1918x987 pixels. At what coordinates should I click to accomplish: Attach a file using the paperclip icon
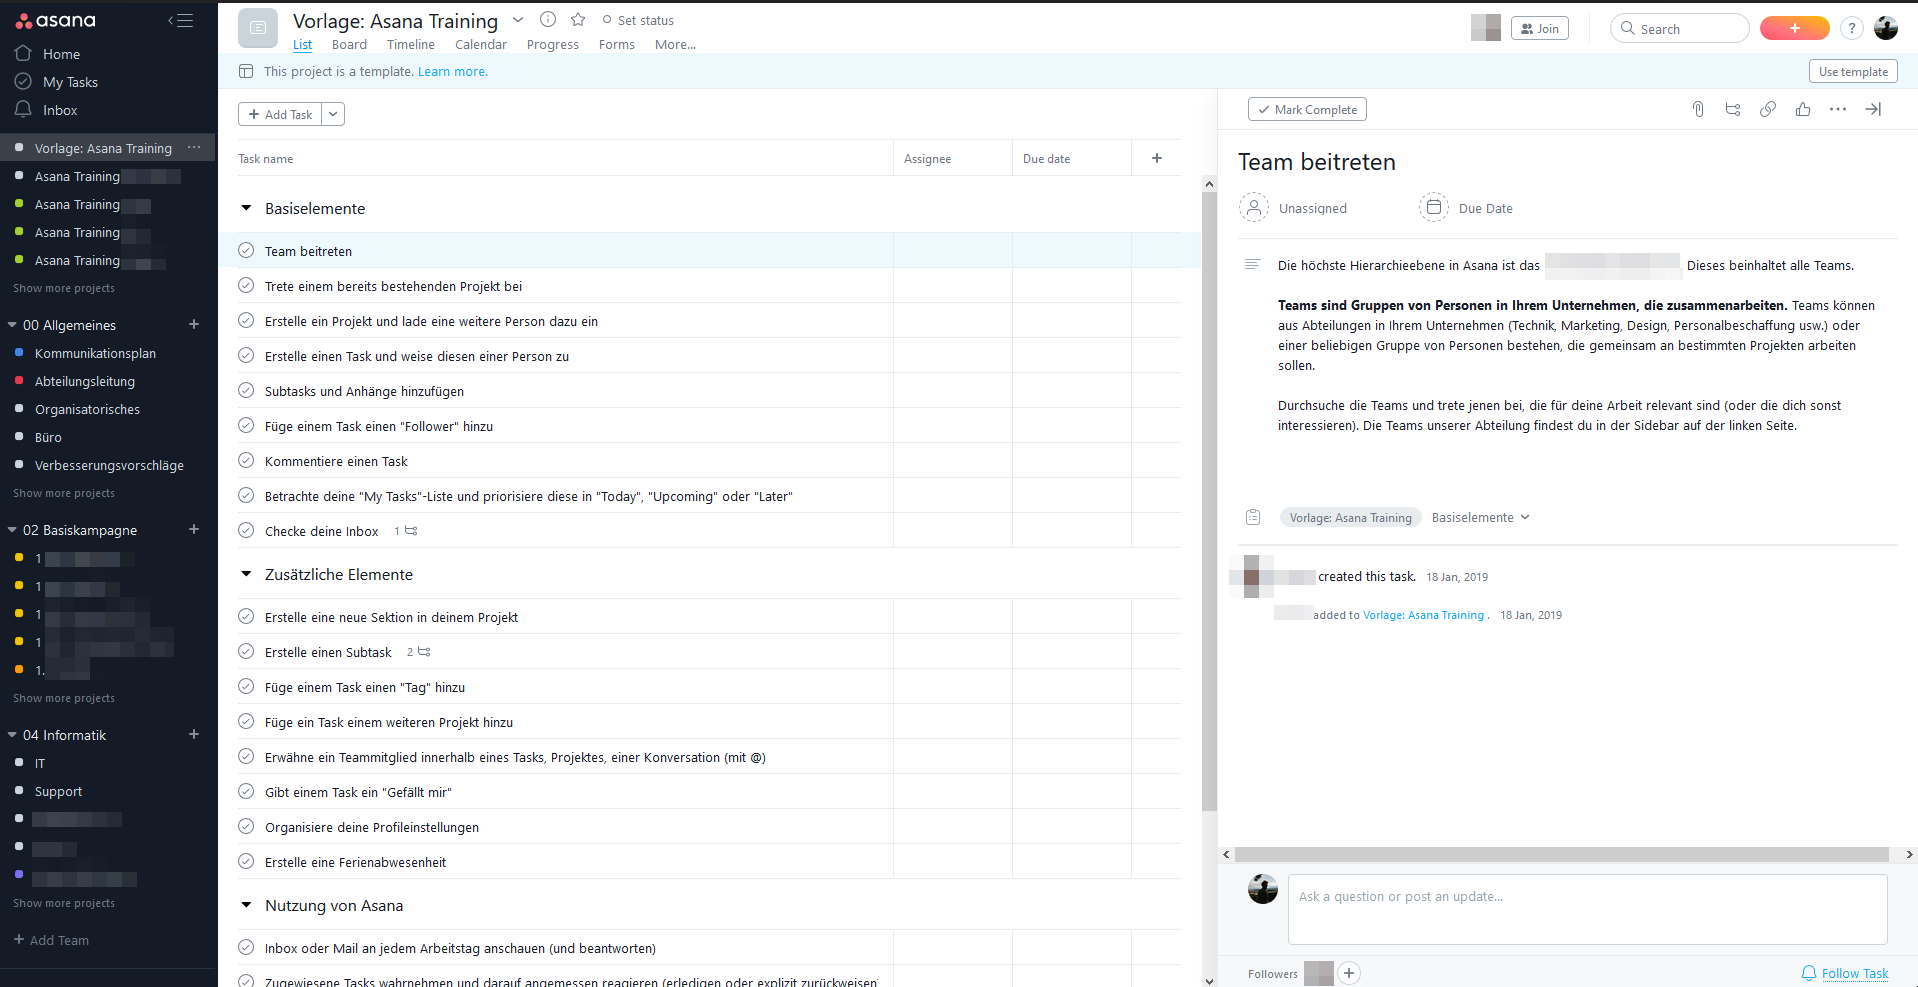(x=1697, y=109)
